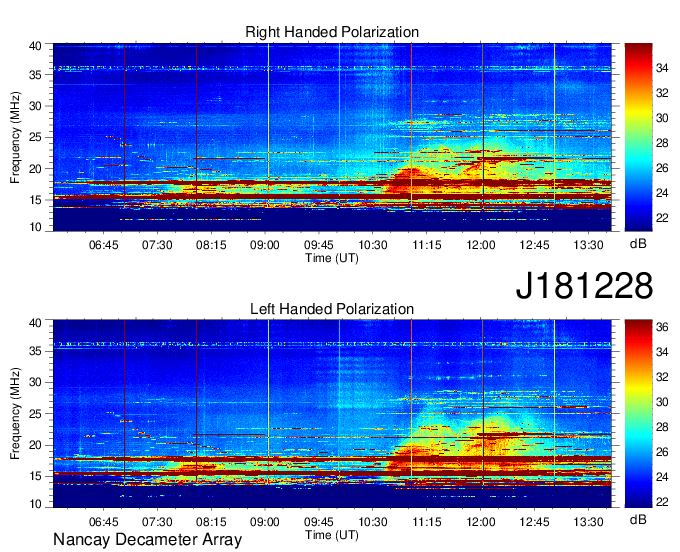Click the 09:00 tick on the Left Handed plot
Viewport: 680px width, 552px height.
(265, 522)
